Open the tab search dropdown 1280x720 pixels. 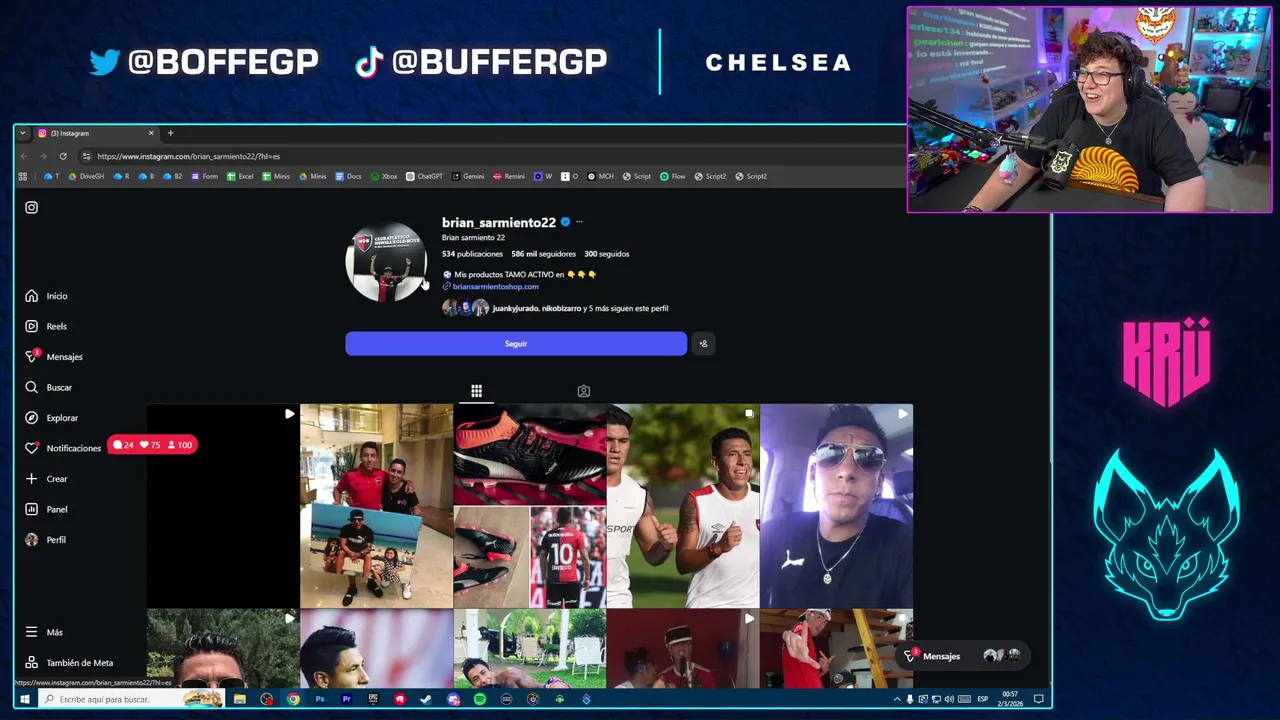coord(22,133)
